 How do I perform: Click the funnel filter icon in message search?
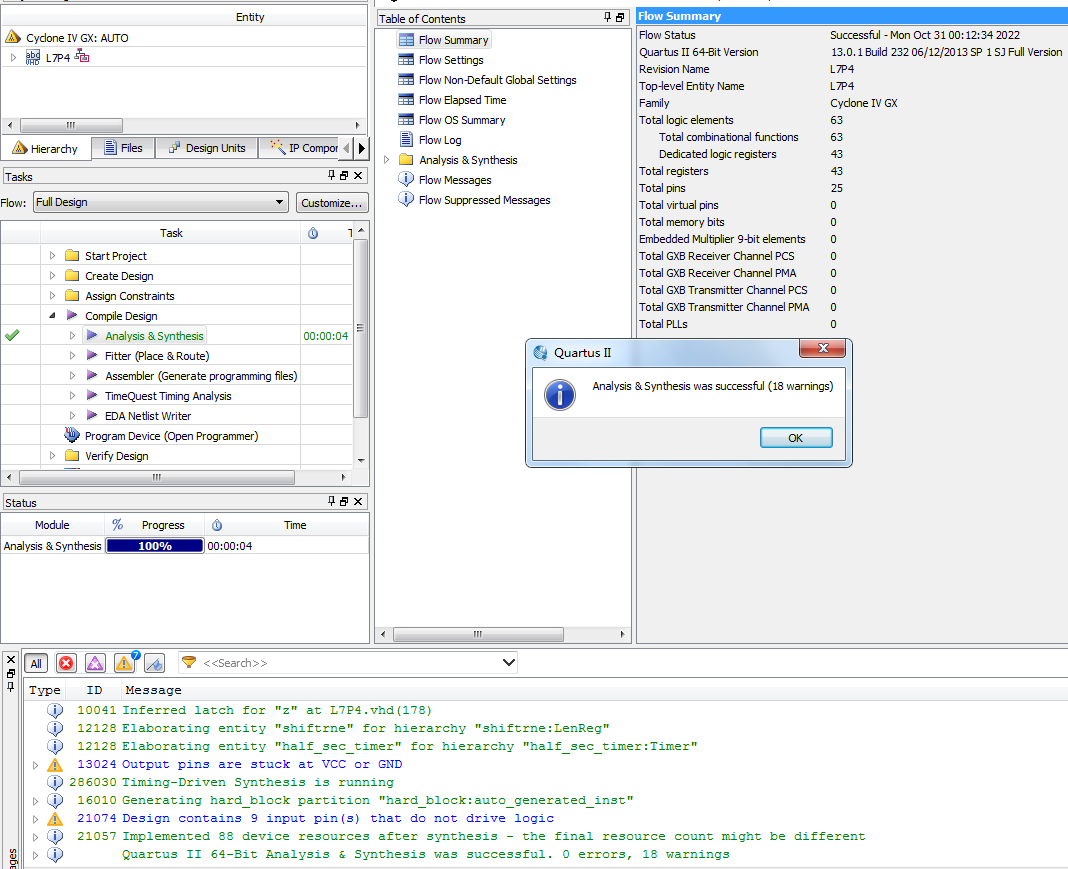(189, 662)
